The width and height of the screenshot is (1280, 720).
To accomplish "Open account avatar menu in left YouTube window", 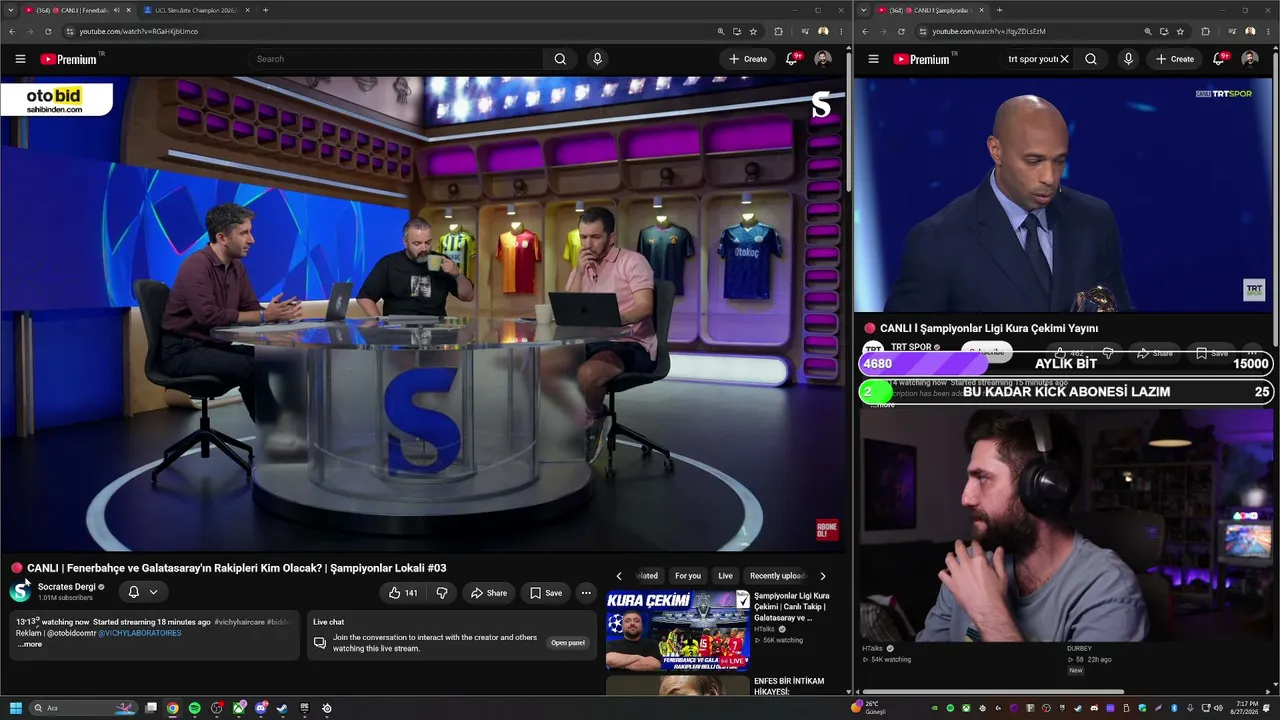I will (x=823, y=59).
